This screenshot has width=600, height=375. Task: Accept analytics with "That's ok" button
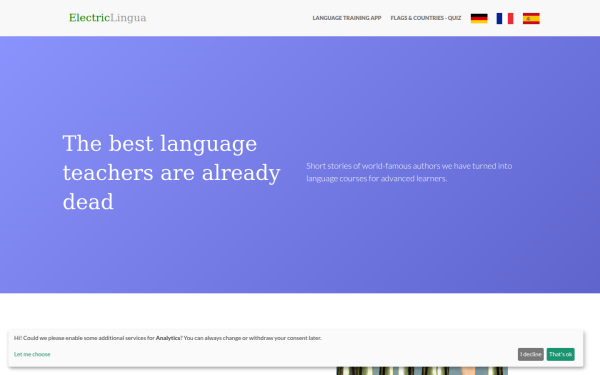coord(561,354)
